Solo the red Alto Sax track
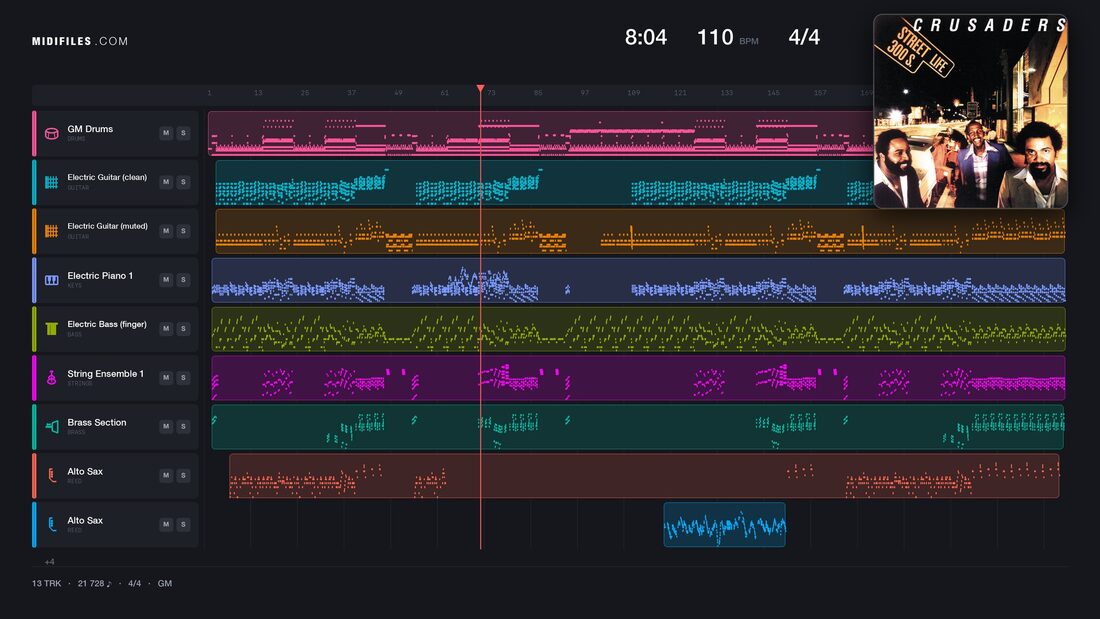1100x619 pixels. (183, 475)
